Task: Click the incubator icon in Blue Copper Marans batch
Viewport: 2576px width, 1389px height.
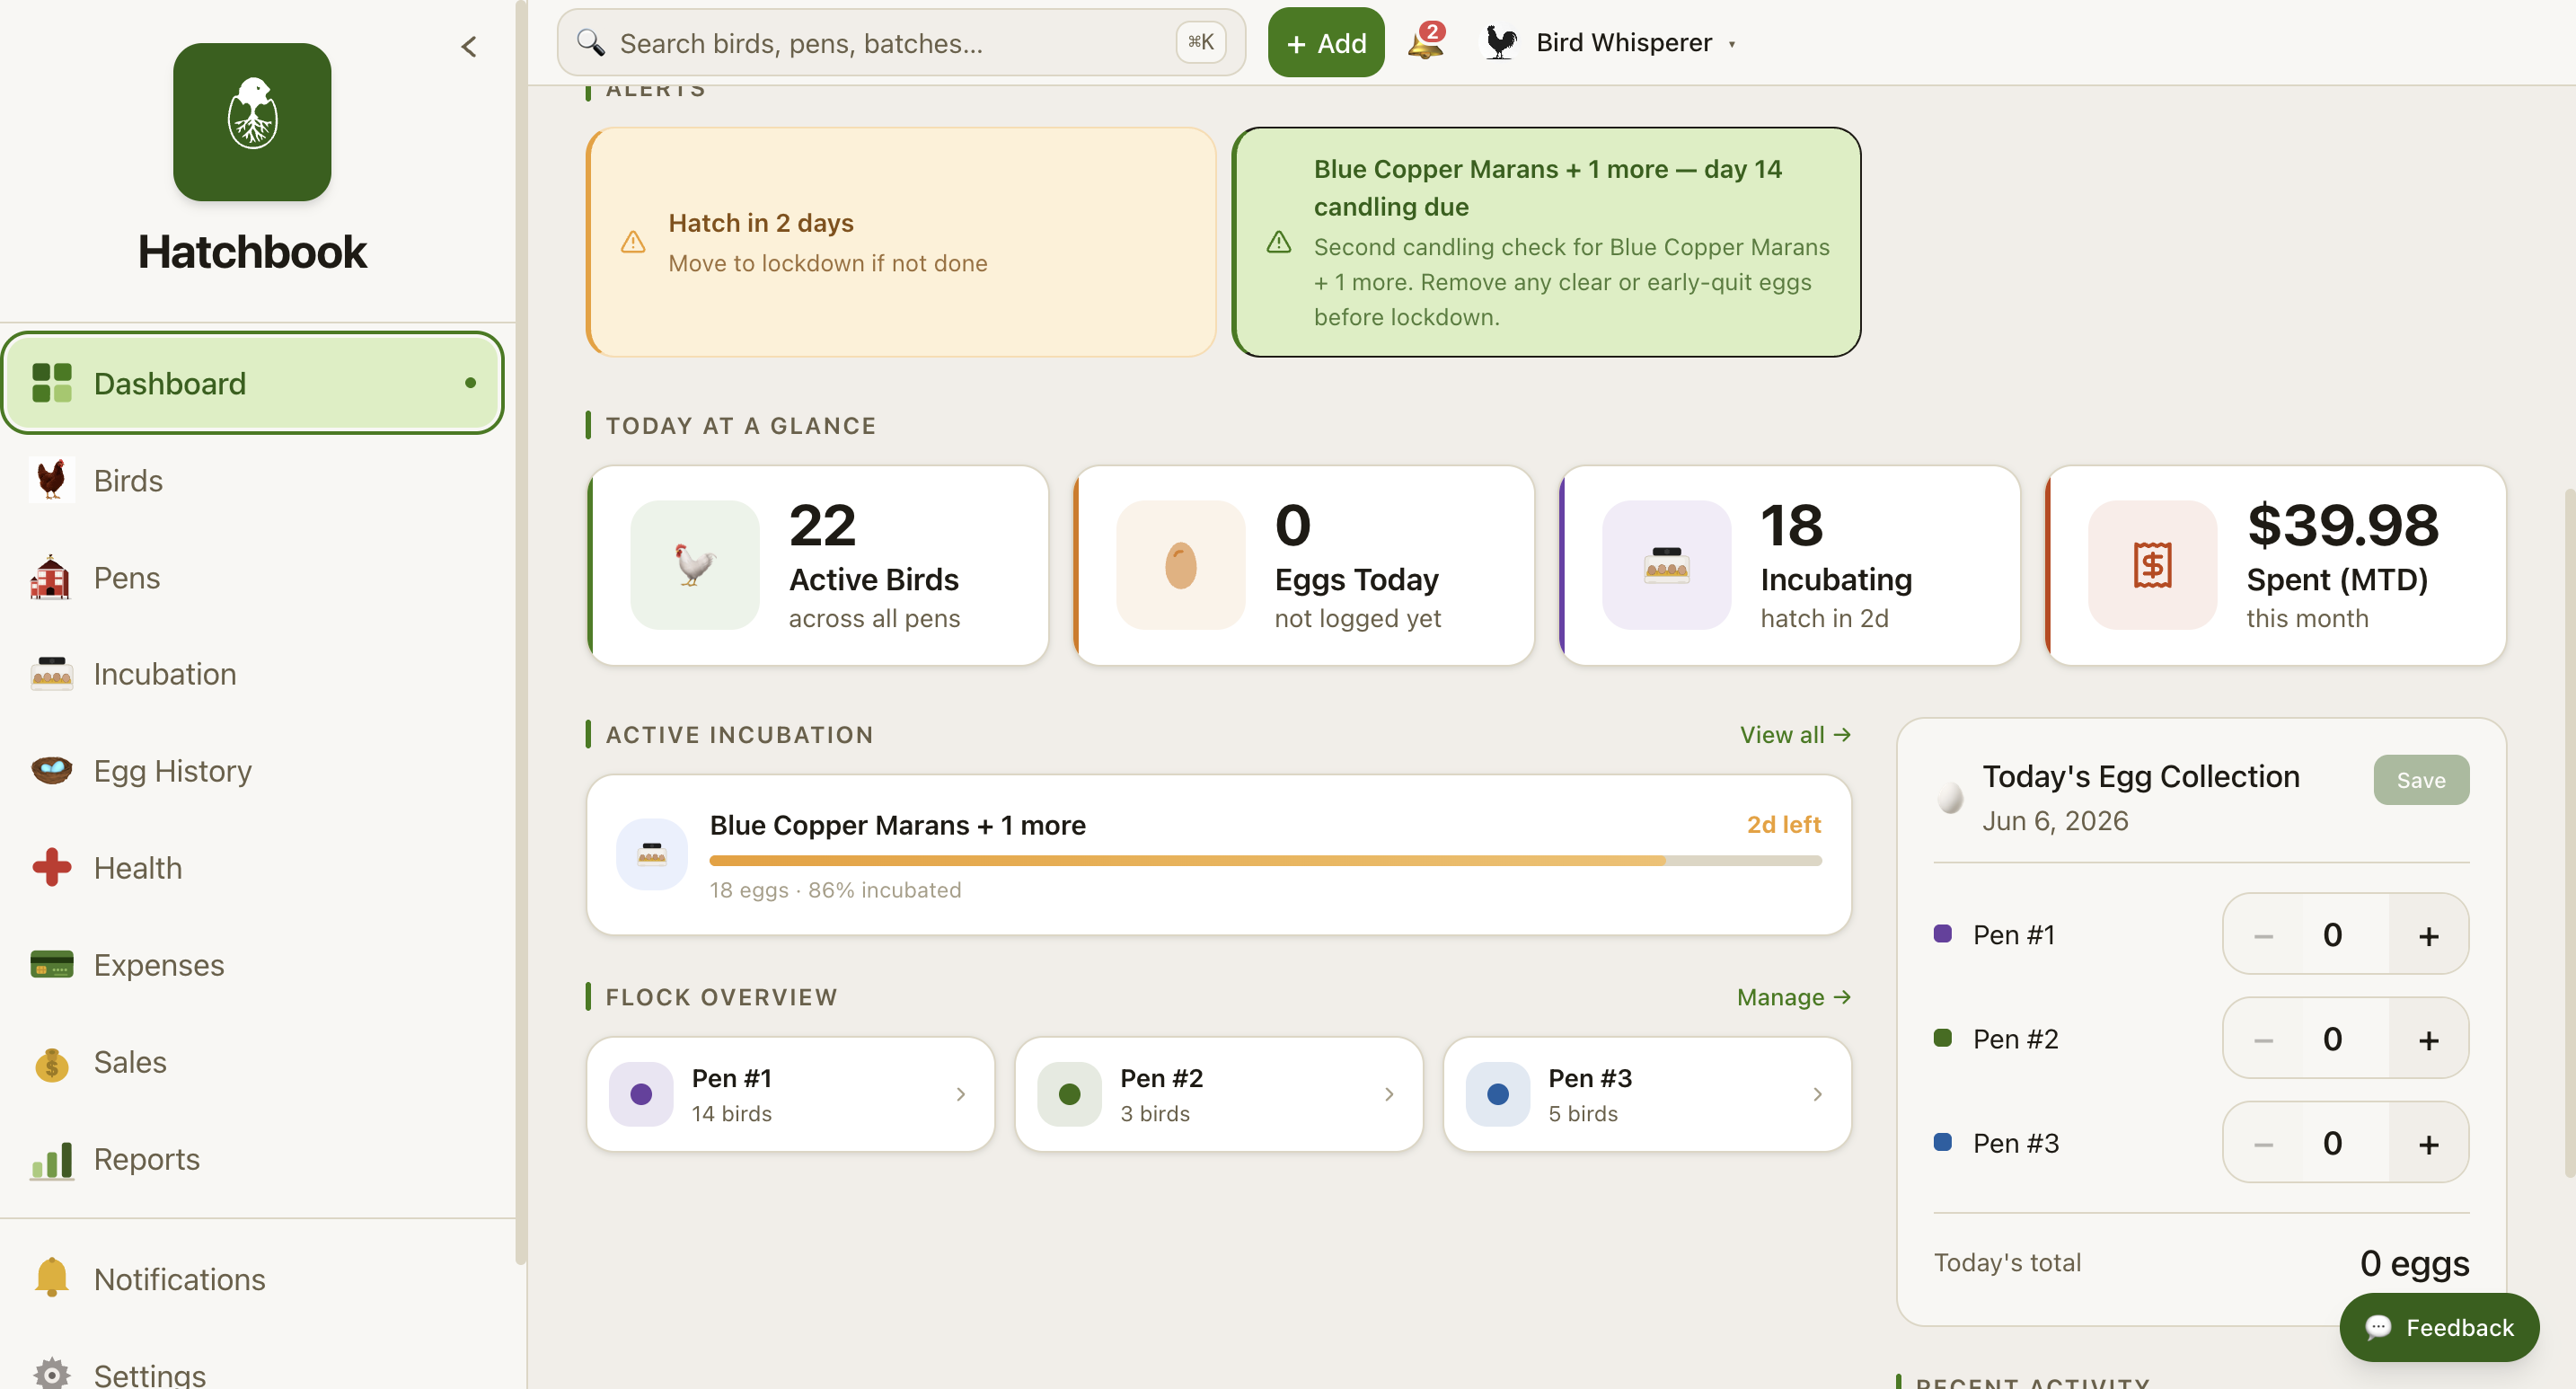Action: (x=652, y=854)
